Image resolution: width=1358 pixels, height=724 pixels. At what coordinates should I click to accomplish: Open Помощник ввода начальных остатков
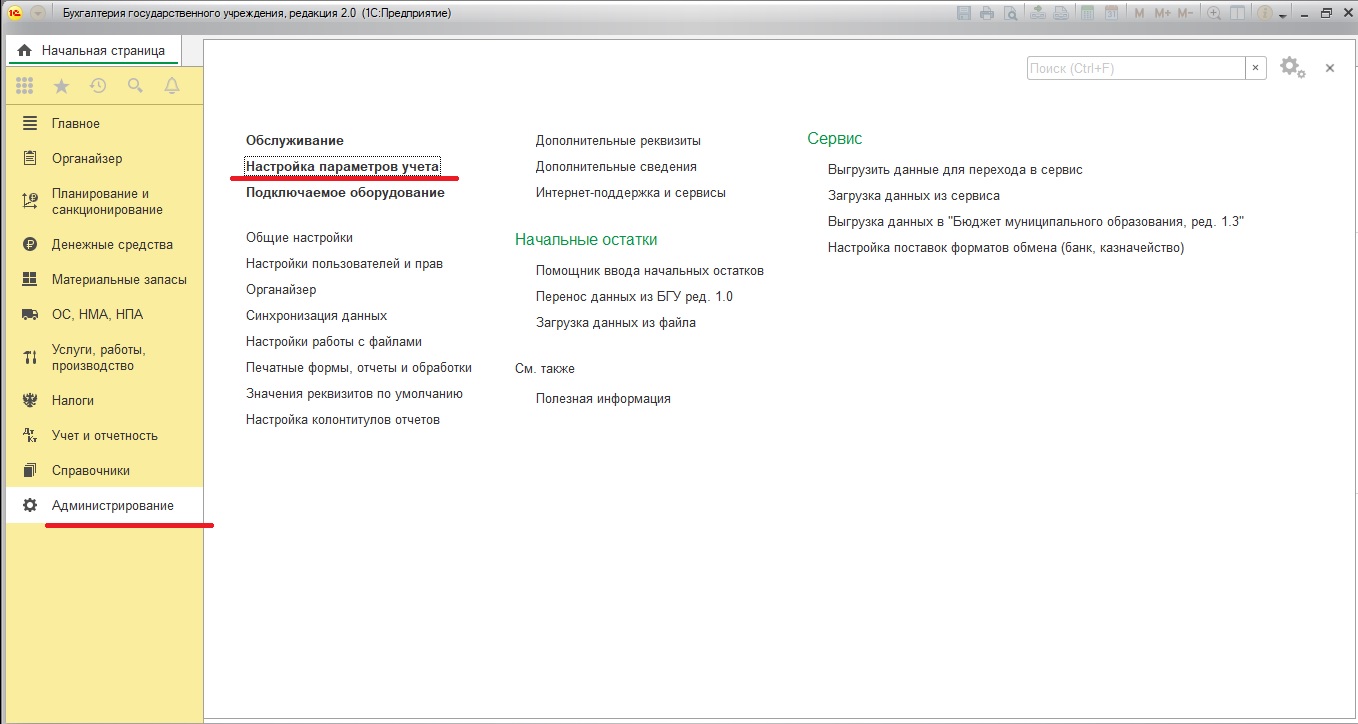coord(649,270)
